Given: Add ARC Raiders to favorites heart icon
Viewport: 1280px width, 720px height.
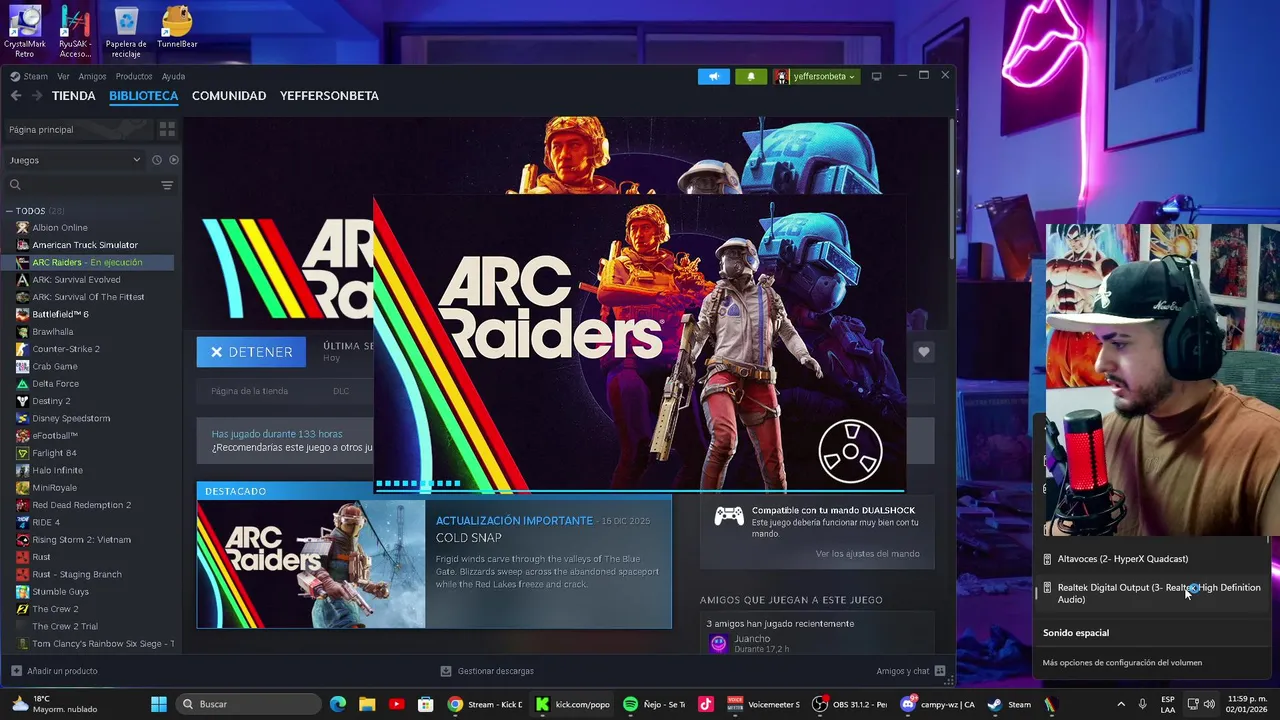Looking at the screenshot, I should pos(924,352).
